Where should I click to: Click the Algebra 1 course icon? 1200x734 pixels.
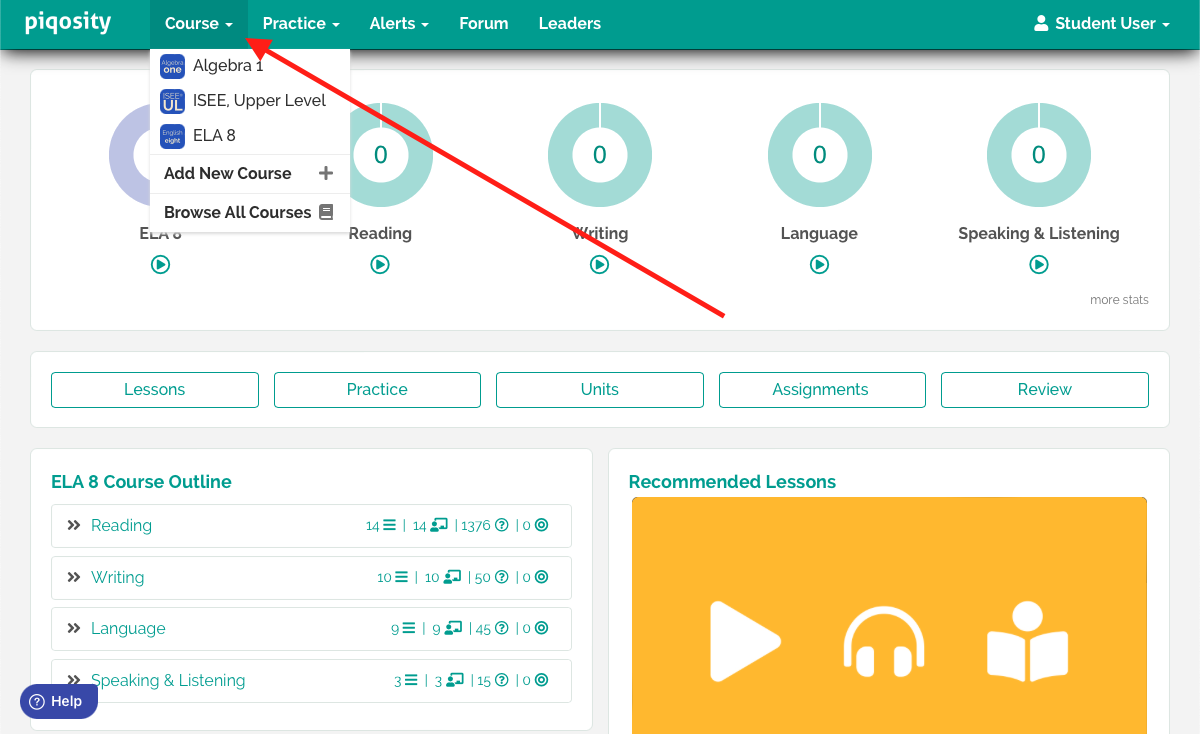pyautogui.click(x=173, y=66)
